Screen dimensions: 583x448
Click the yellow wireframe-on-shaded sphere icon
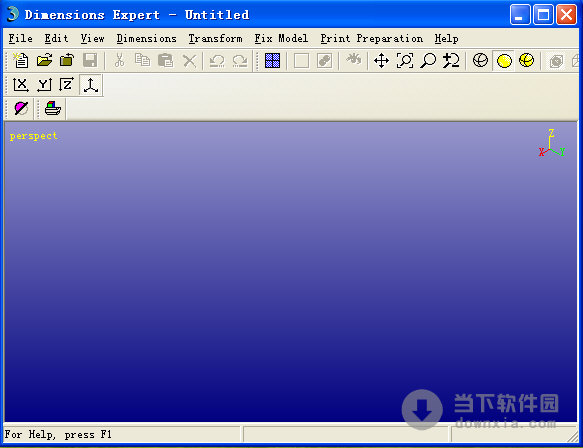(527, 60)
